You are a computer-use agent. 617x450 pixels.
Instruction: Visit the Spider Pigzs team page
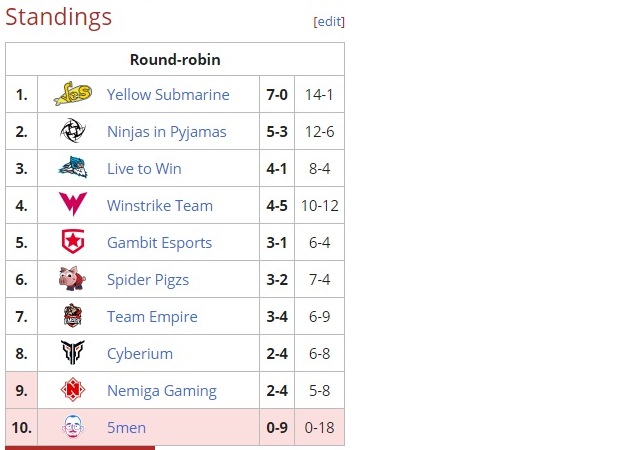pyautogui.click(x=148, y=280)
